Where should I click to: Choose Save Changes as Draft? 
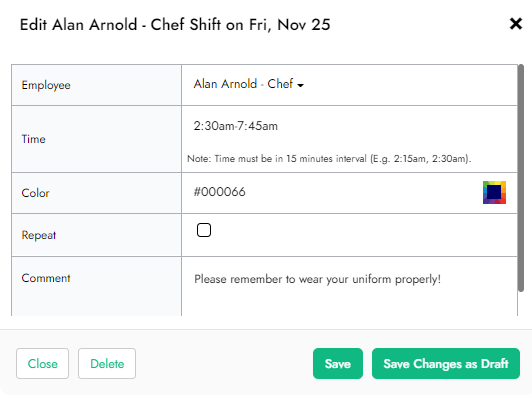click(x=446, y=363)
